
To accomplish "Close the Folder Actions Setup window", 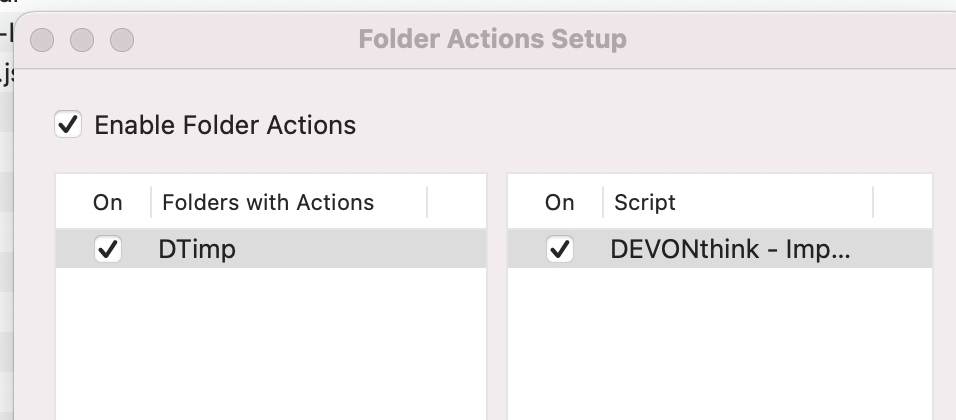I will [x=42, y=40].
